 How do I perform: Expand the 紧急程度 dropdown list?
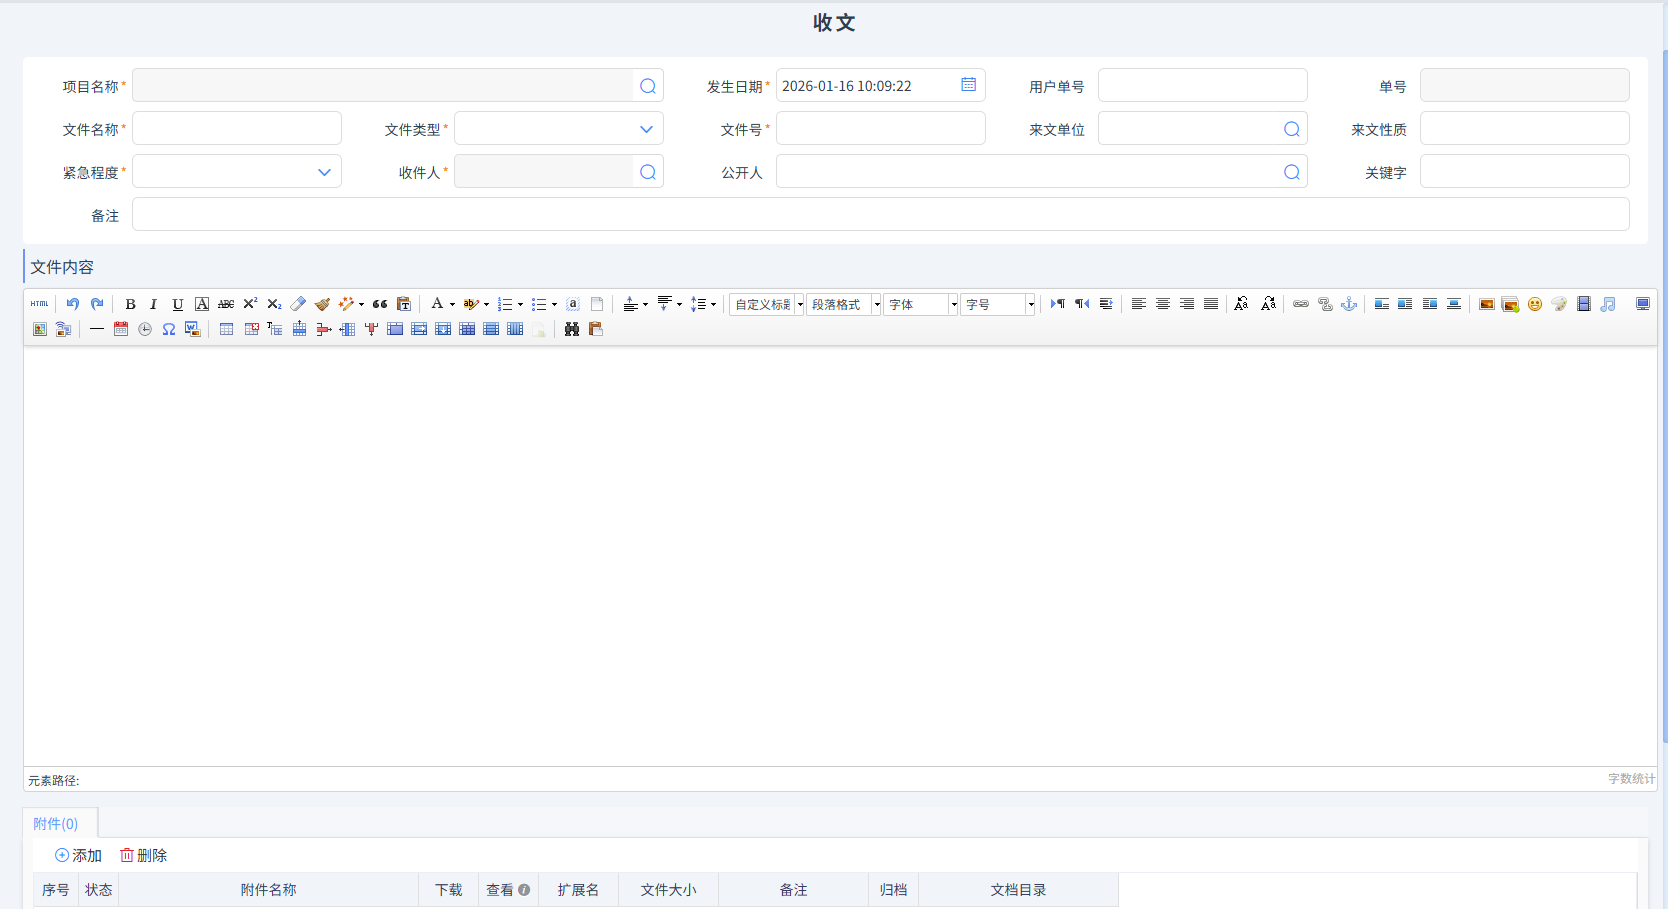coord(237,172)
